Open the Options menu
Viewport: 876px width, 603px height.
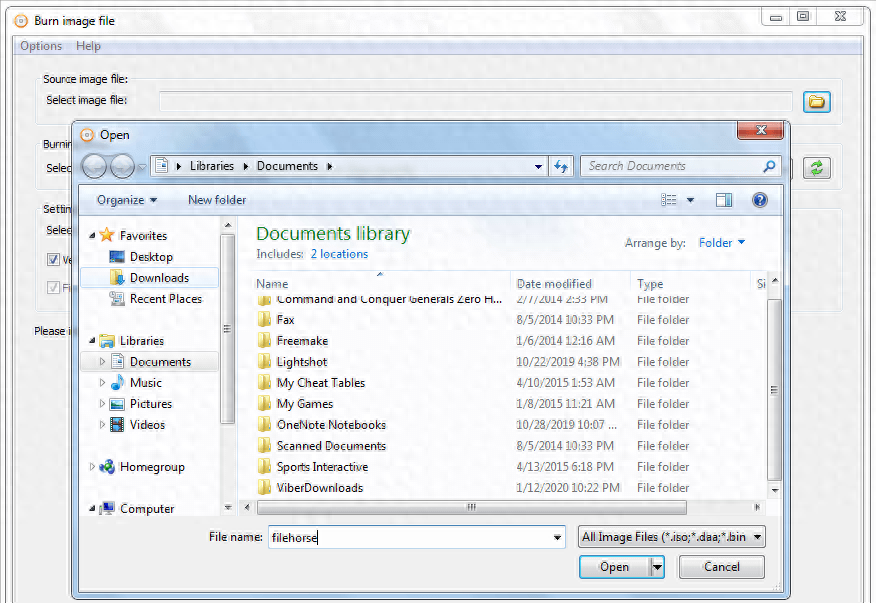tap(41, 46)
